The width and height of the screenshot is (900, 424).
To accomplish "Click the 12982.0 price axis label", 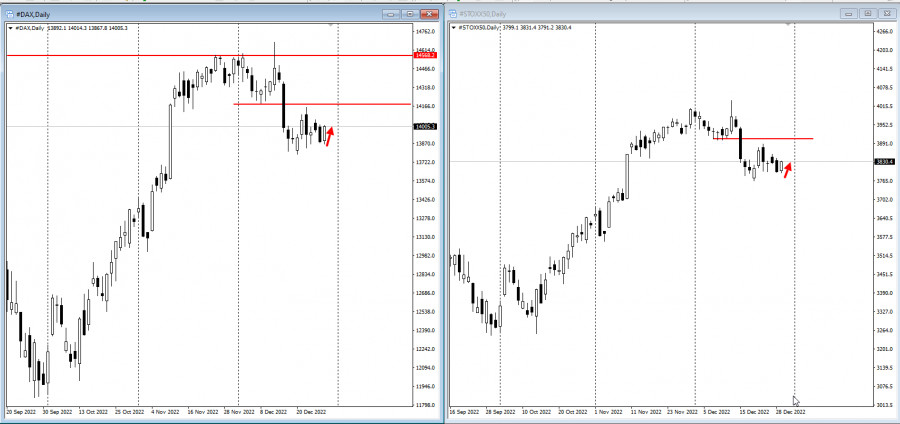I will point(426,256).
